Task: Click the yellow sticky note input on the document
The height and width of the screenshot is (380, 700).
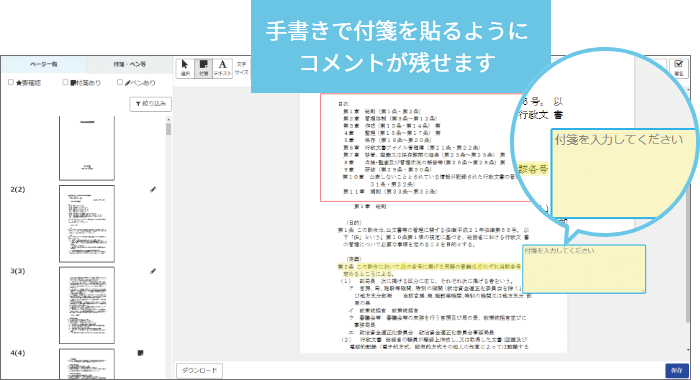Action: pos(584,269)
